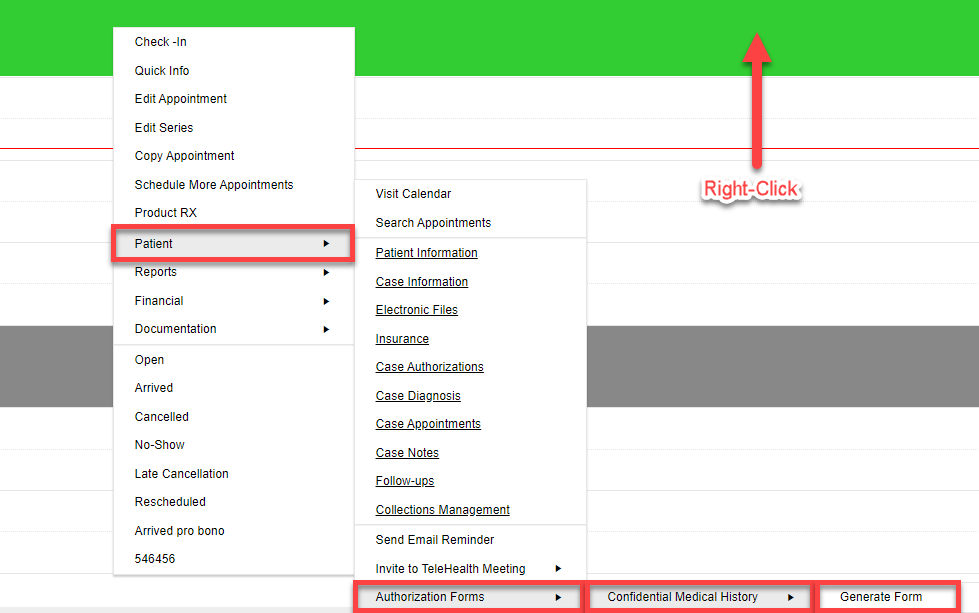Choose Schedule More Appointments
Image resolution: width=979 pixels, height=613 pixels.
click(x=214, y=184)
